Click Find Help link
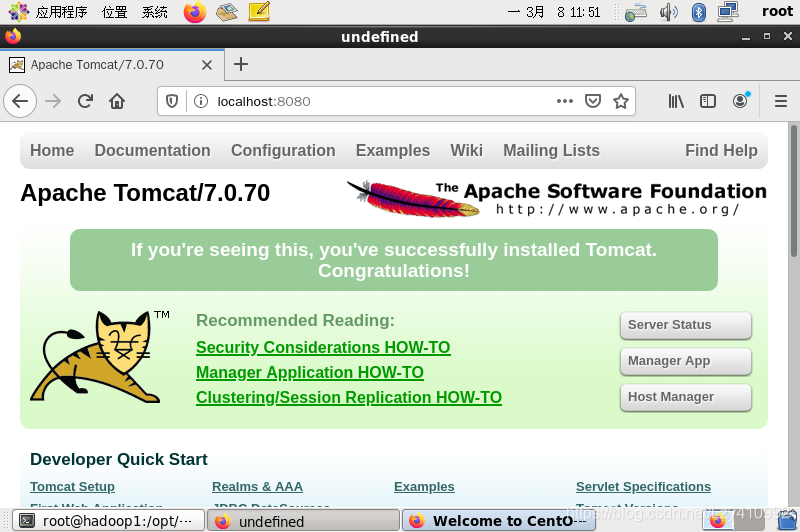800x532 pixels. (x=721, y=150)
